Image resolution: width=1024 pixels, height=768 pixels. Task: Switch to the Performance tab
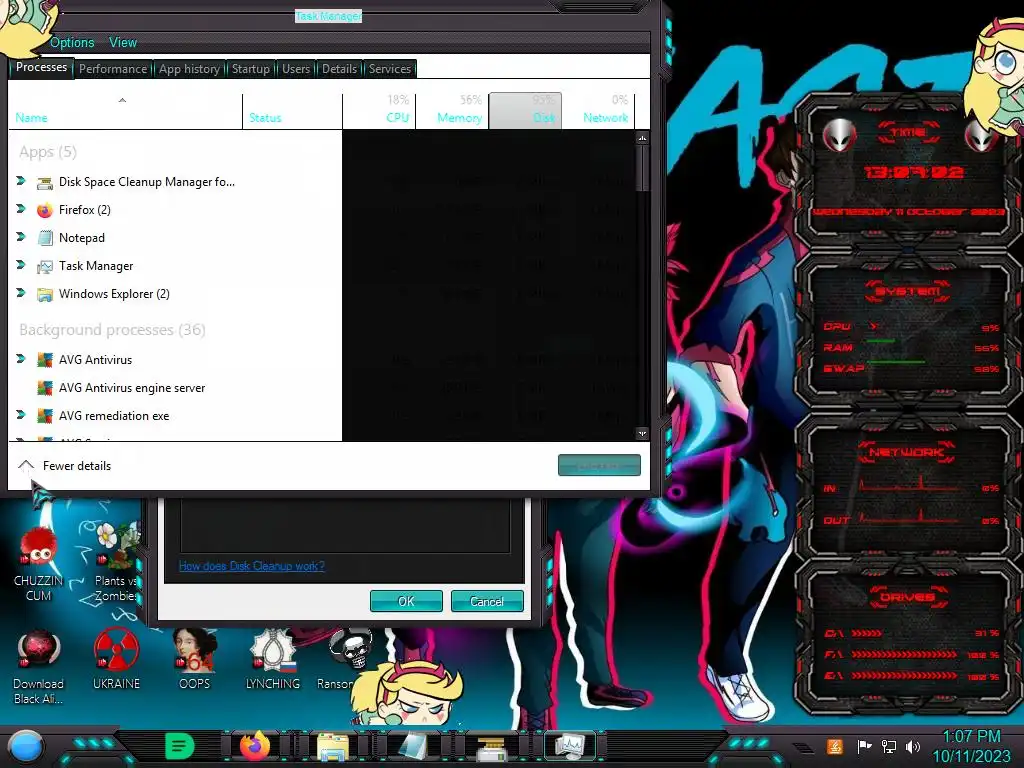[113, 69]
